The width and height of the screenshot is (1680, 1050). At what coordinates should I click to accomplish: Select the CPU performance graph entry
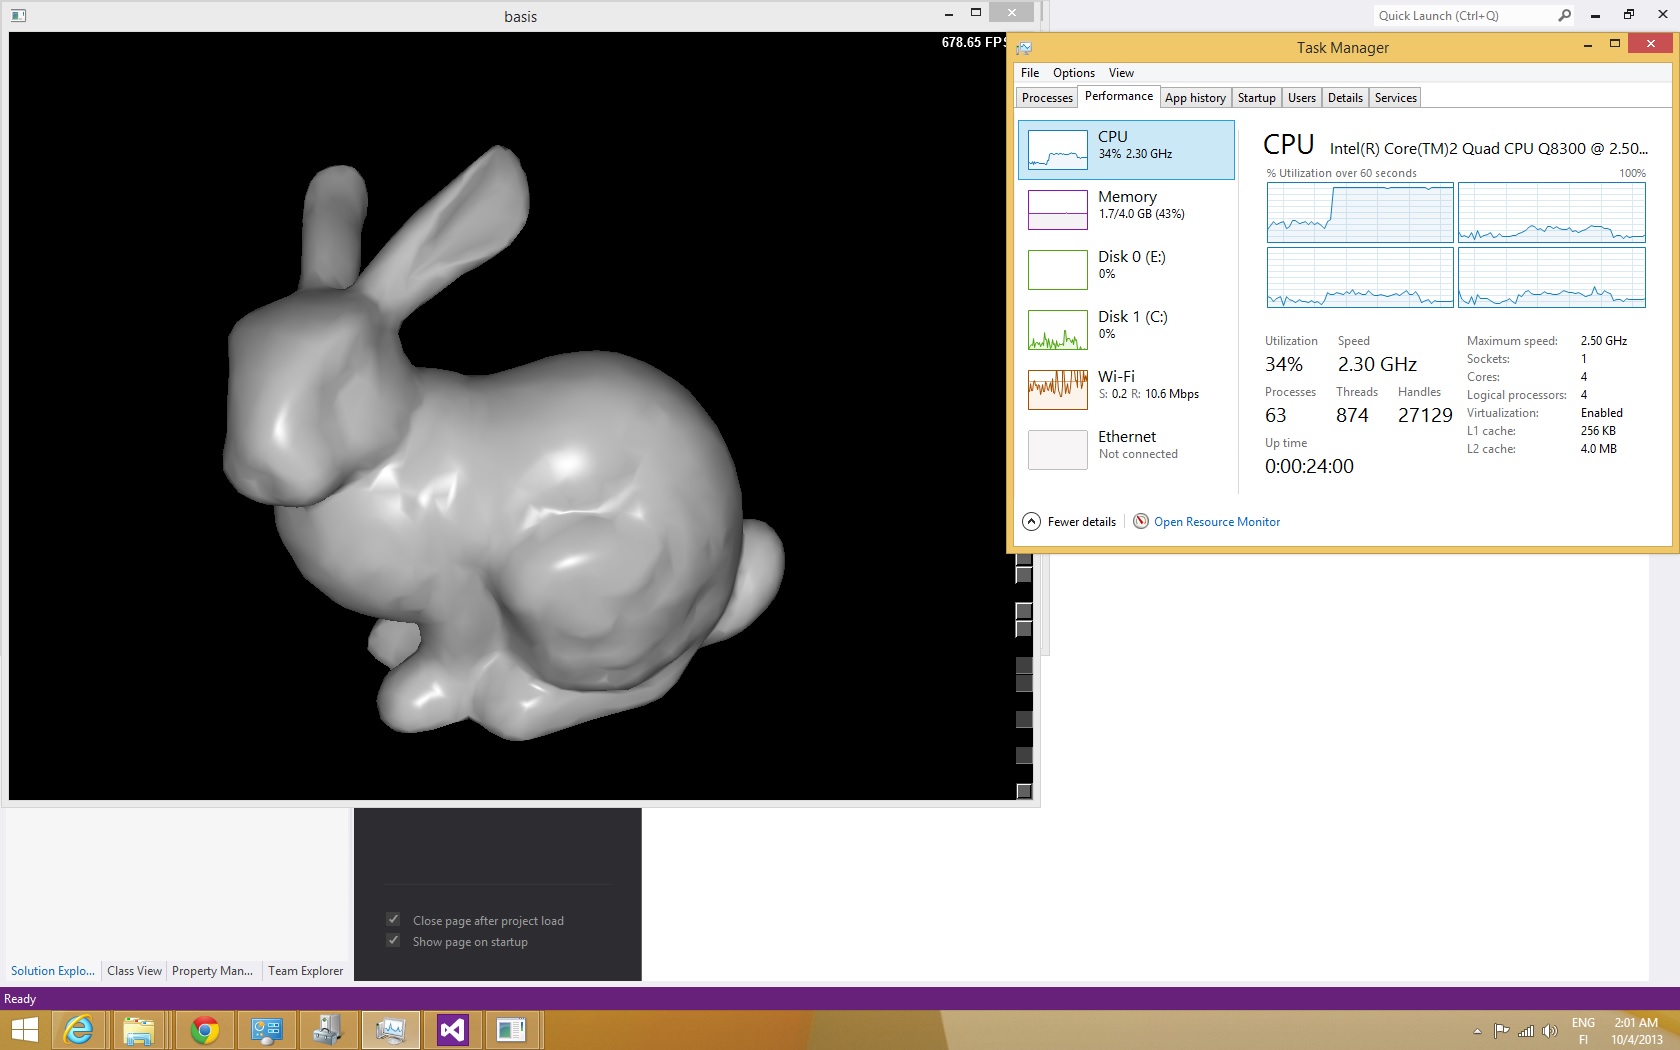click(1126, 150)
